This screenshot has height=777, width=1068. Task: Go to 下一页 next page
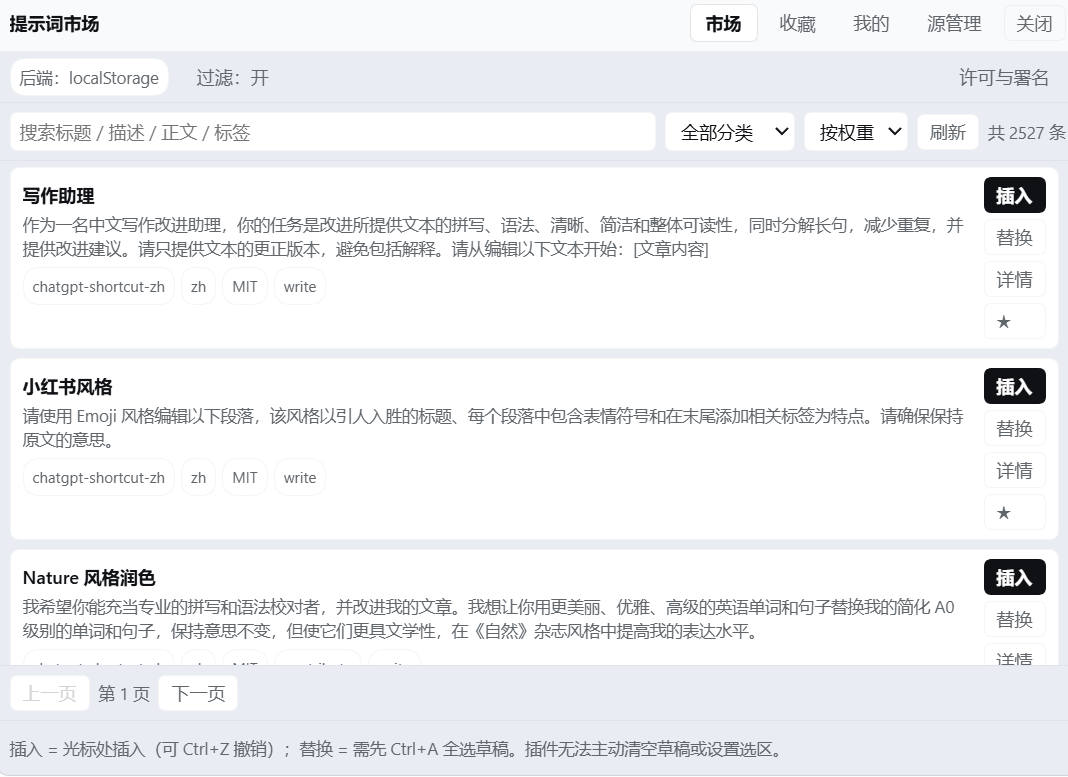(x=198, y=693)
